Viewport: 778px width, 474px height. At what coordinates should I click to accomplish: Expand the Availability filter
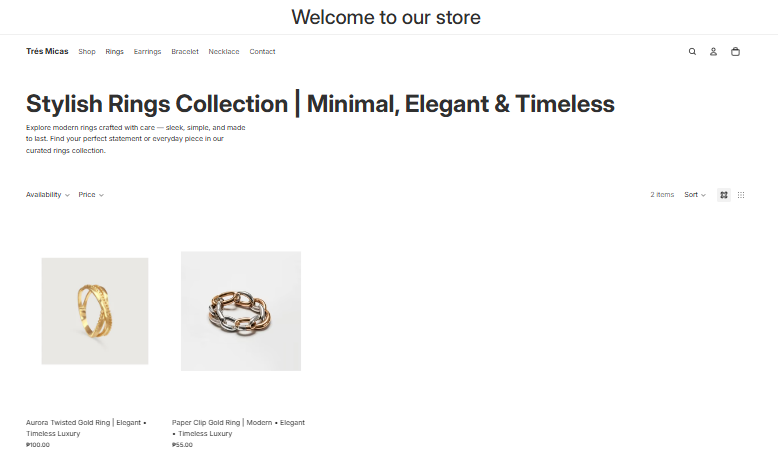[x=47, y=195]
